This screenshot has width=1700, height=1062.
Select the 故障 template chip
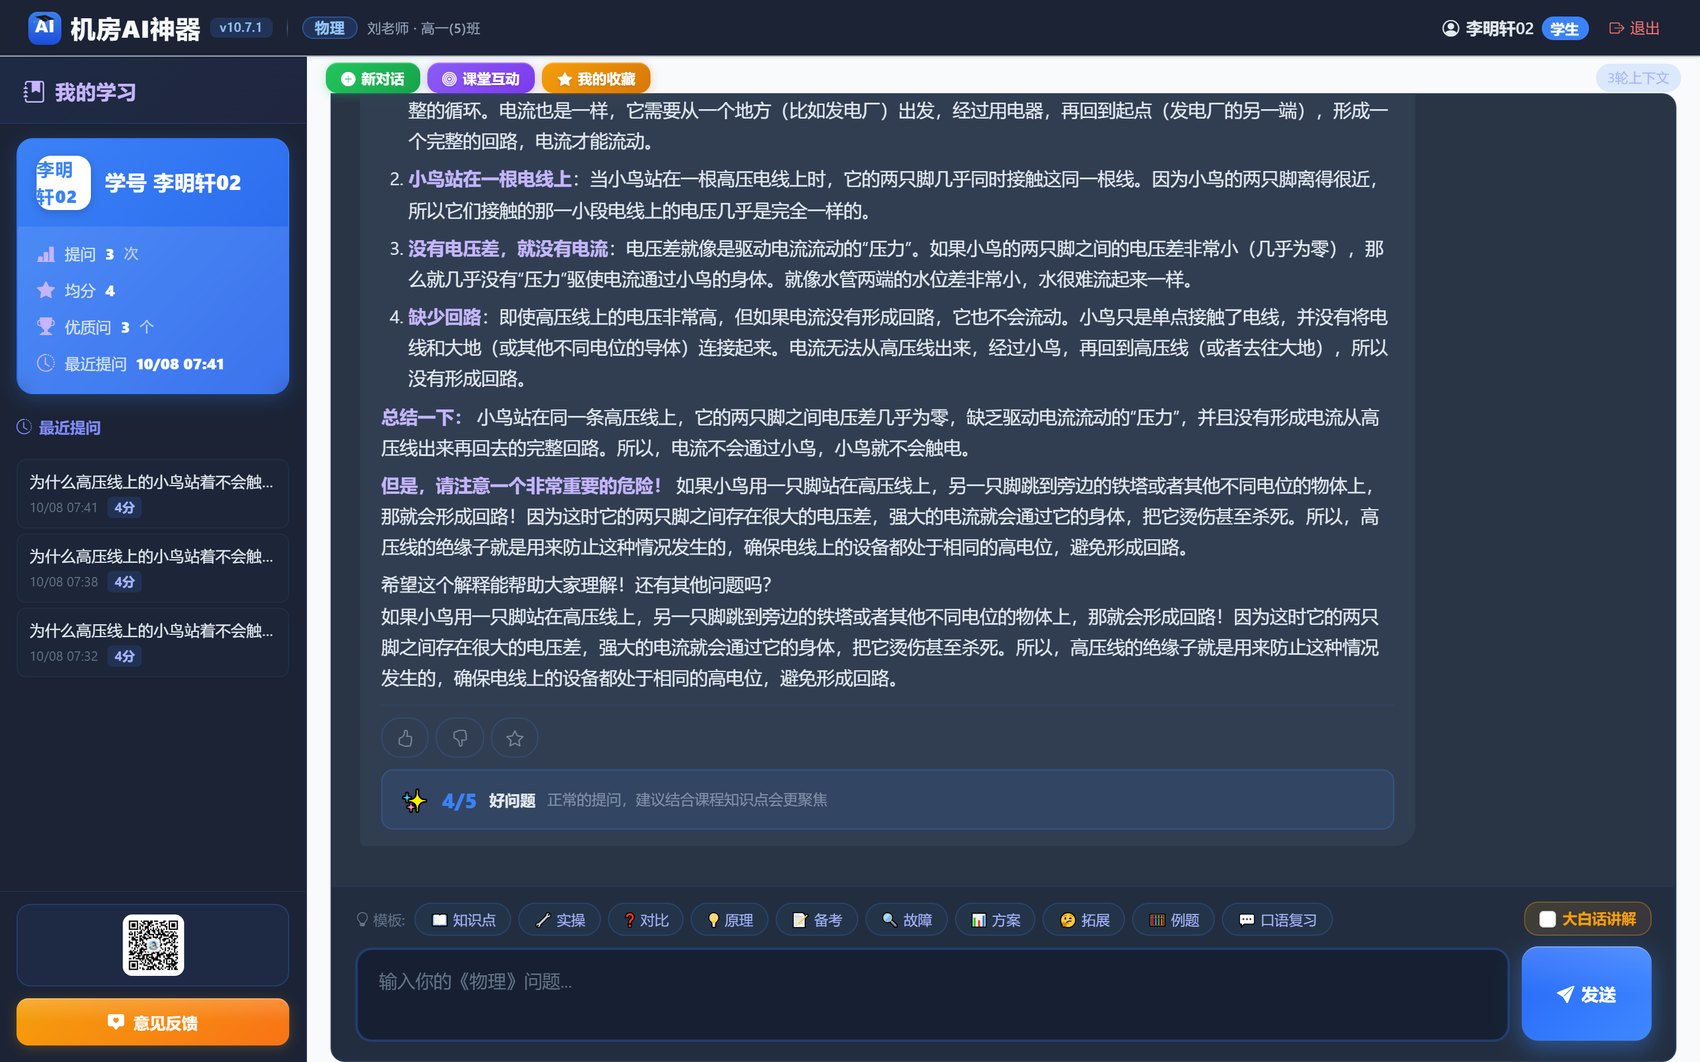pos(907,919)
